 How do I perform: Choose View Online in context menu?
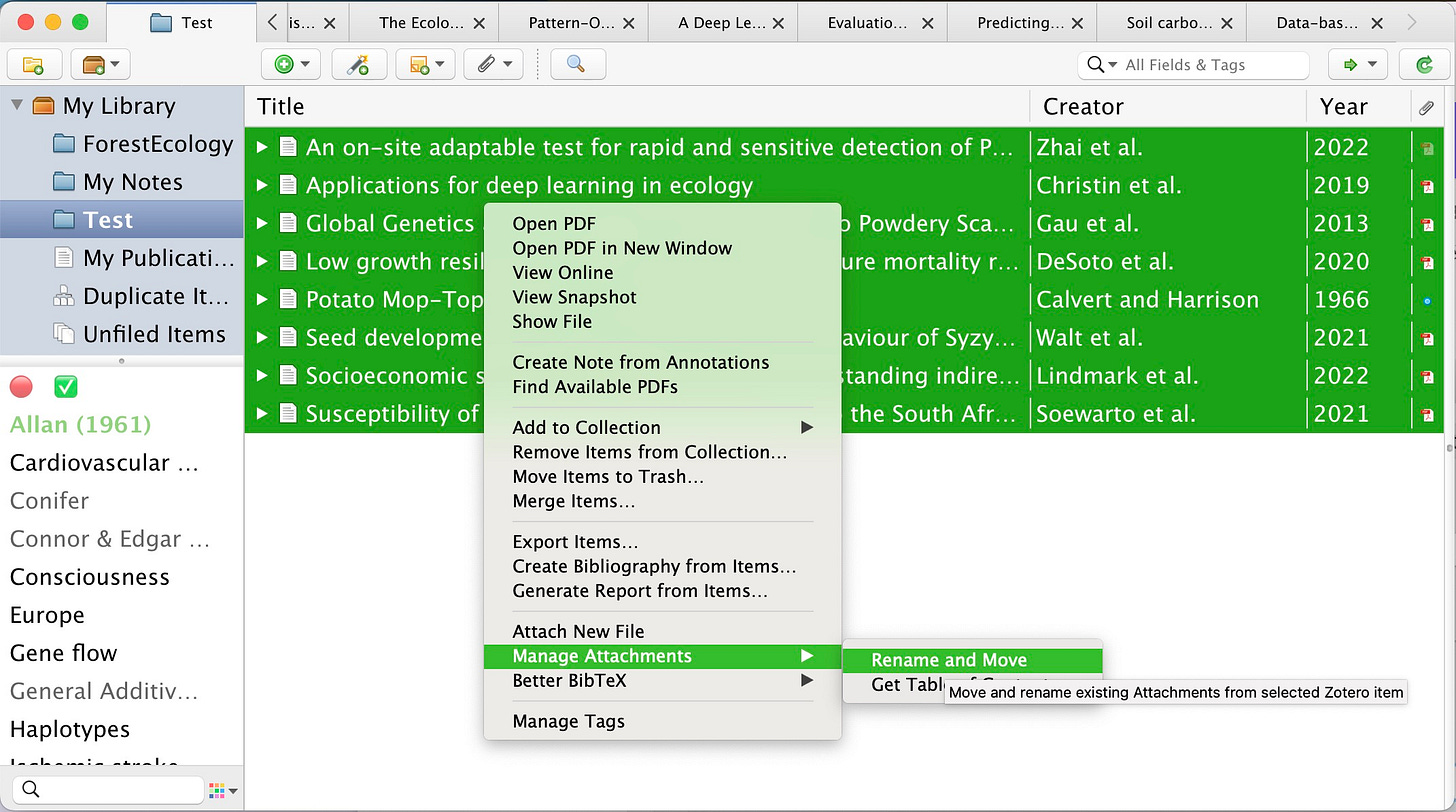(563, 272)
